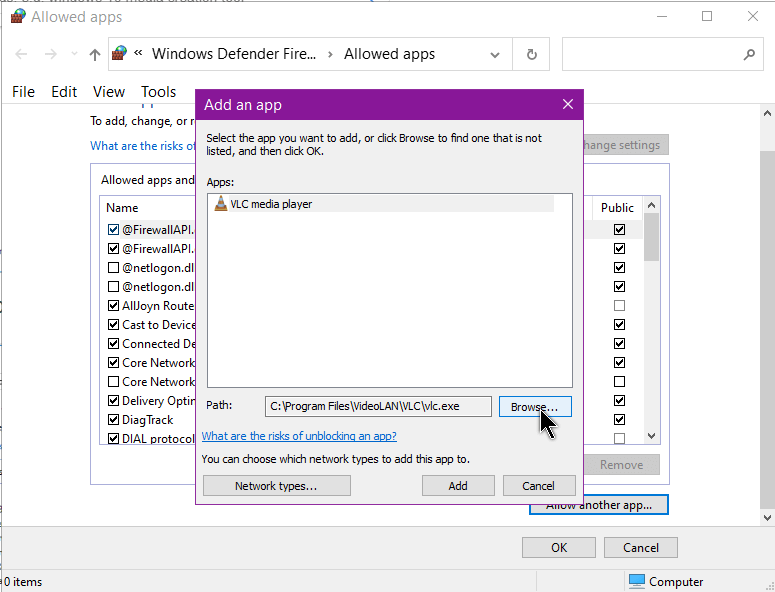
Task: Click the chevron after Windows Defender Fire...
Action: coord(330,54)
